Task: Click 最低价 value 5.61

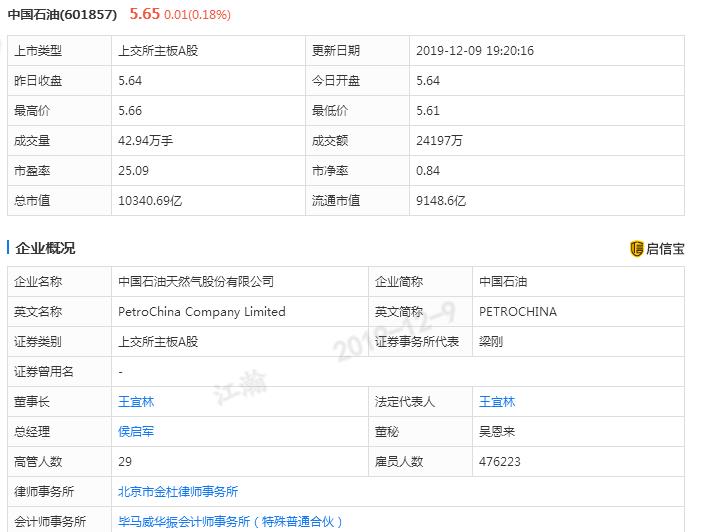Action: click(x=428, y=110)
